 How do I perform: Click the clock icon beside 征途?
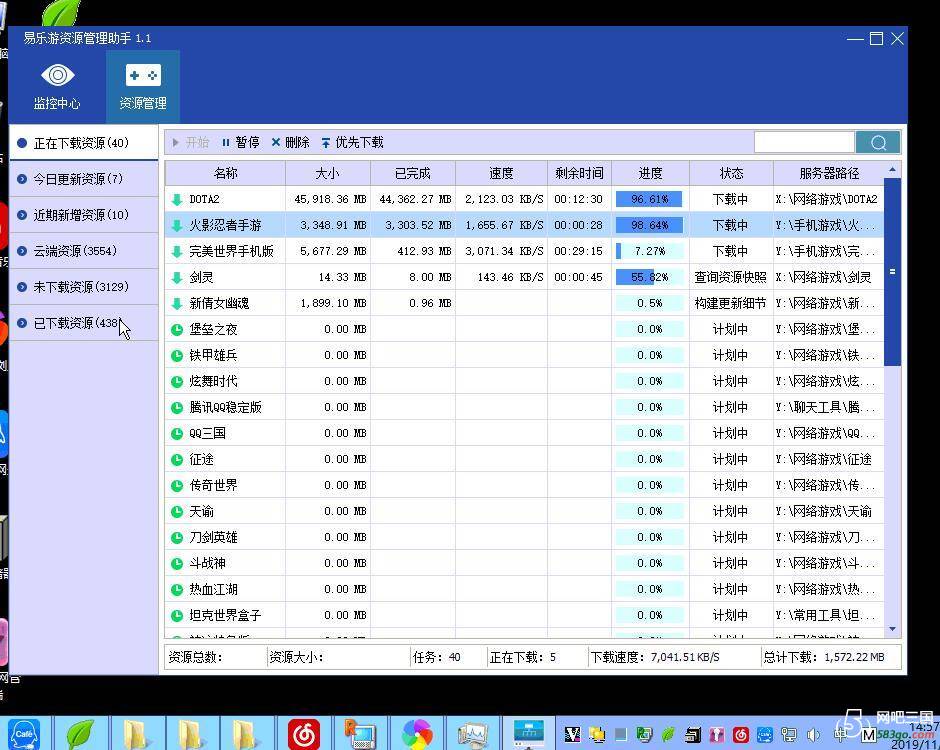(177, 460)
